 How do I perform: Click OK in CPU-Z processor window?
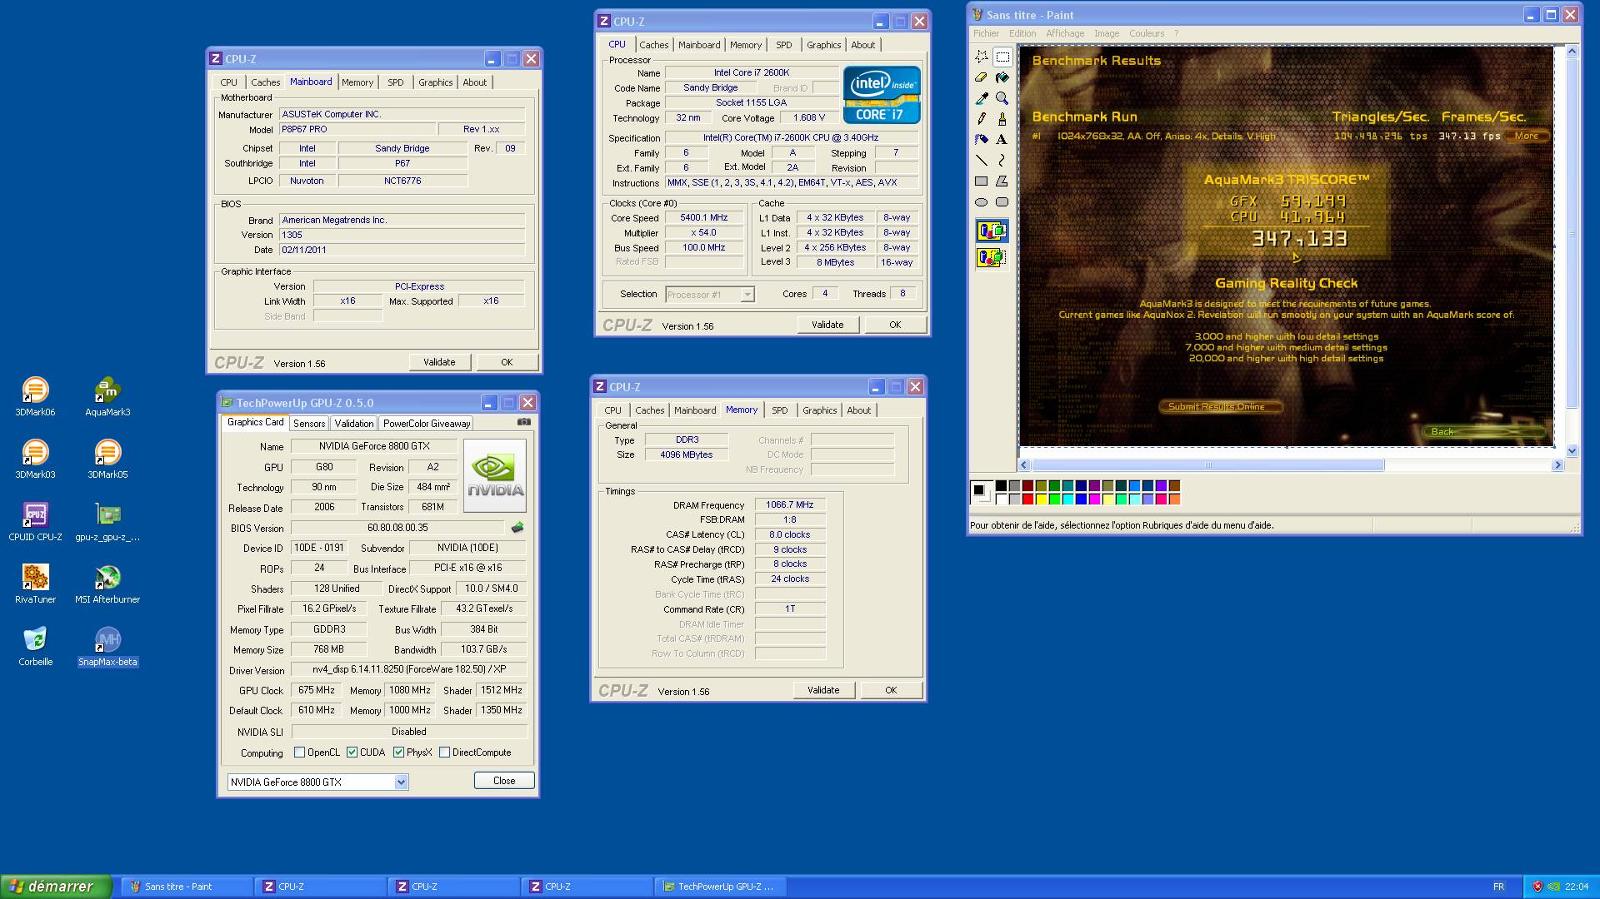[895, 324]
